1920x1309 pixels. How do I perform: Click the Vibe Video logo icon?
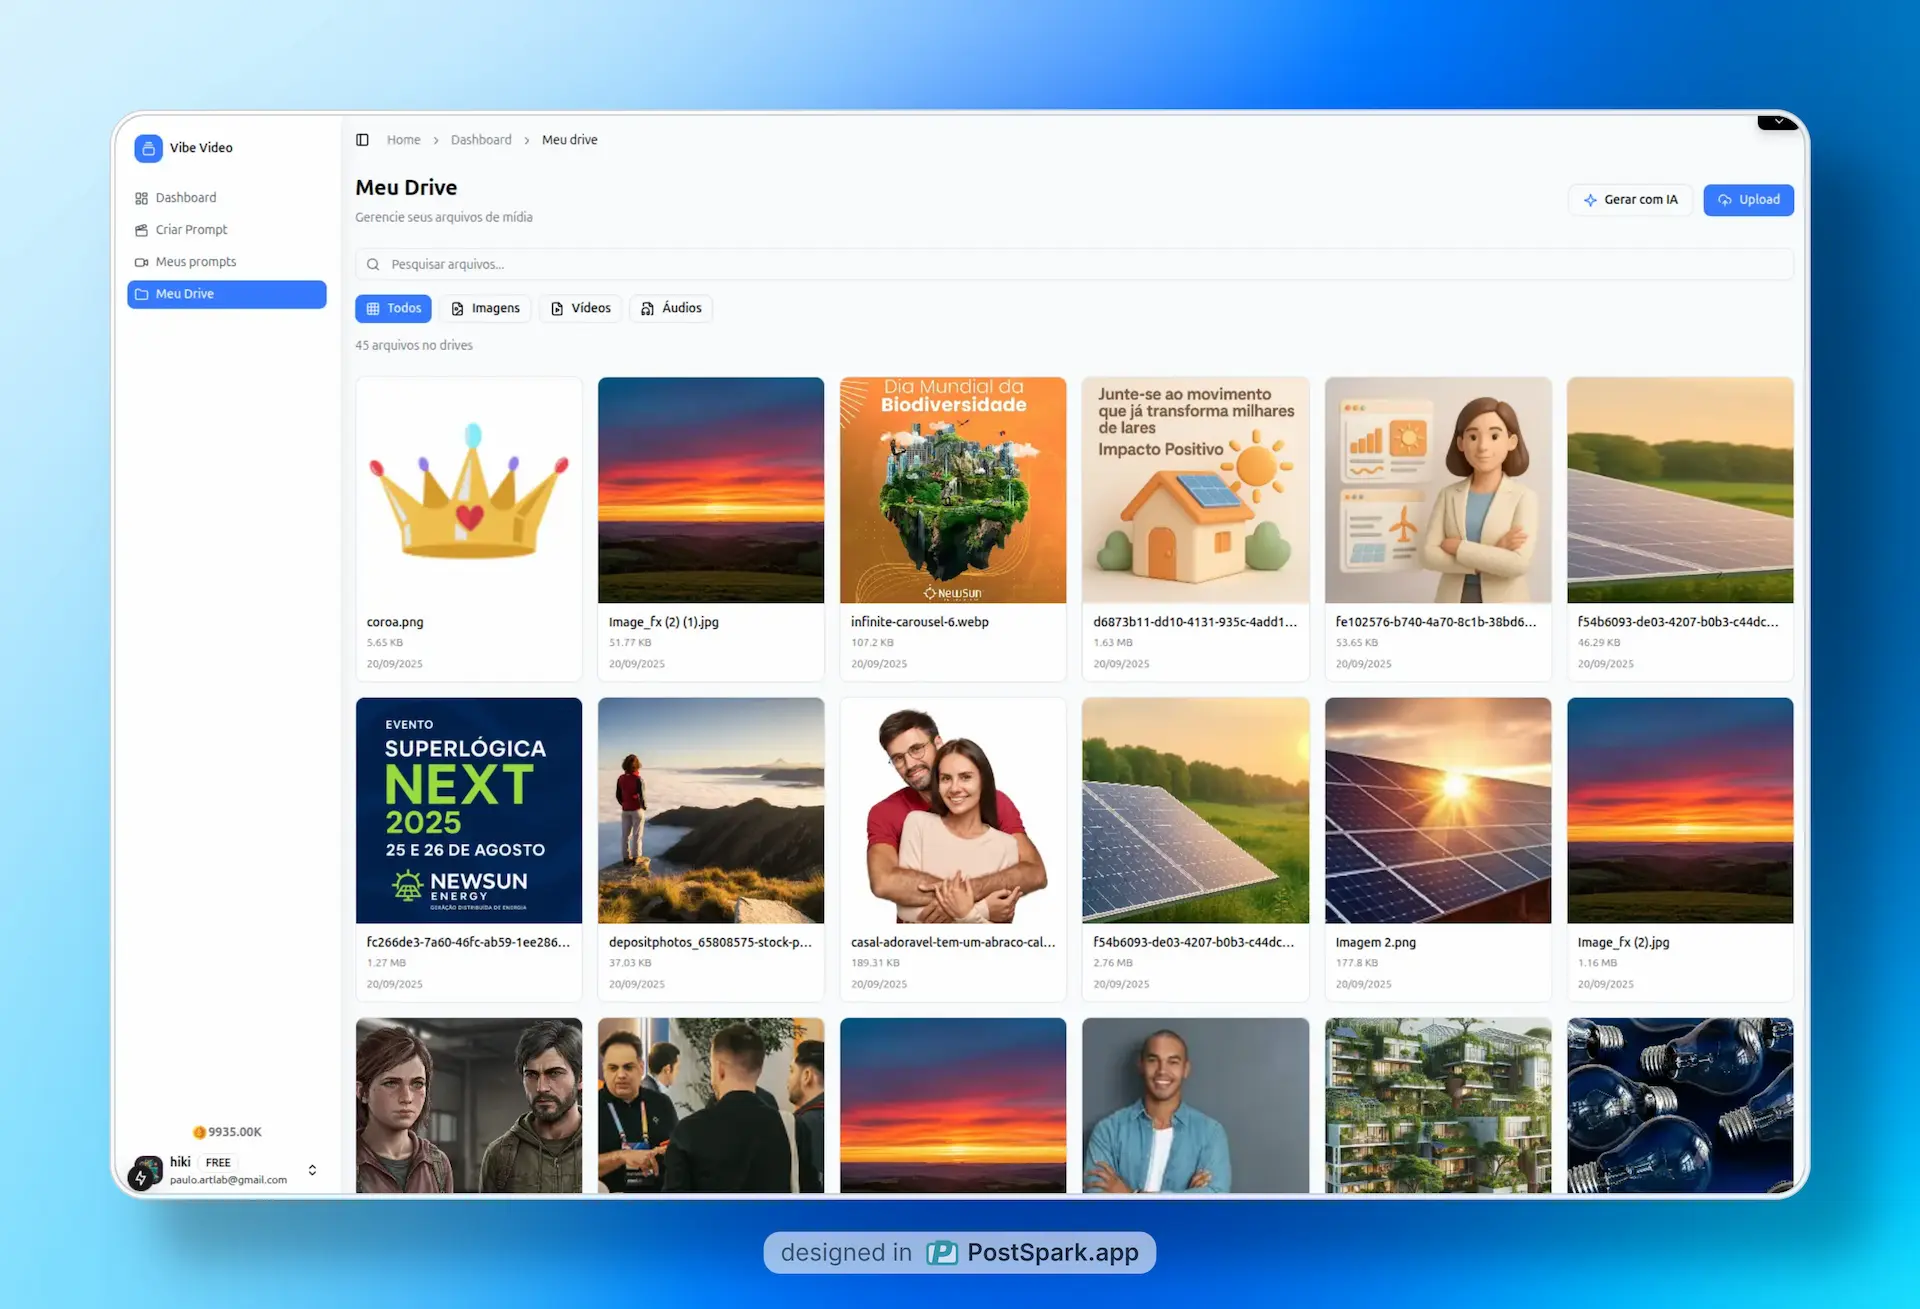tap(148, 148)
